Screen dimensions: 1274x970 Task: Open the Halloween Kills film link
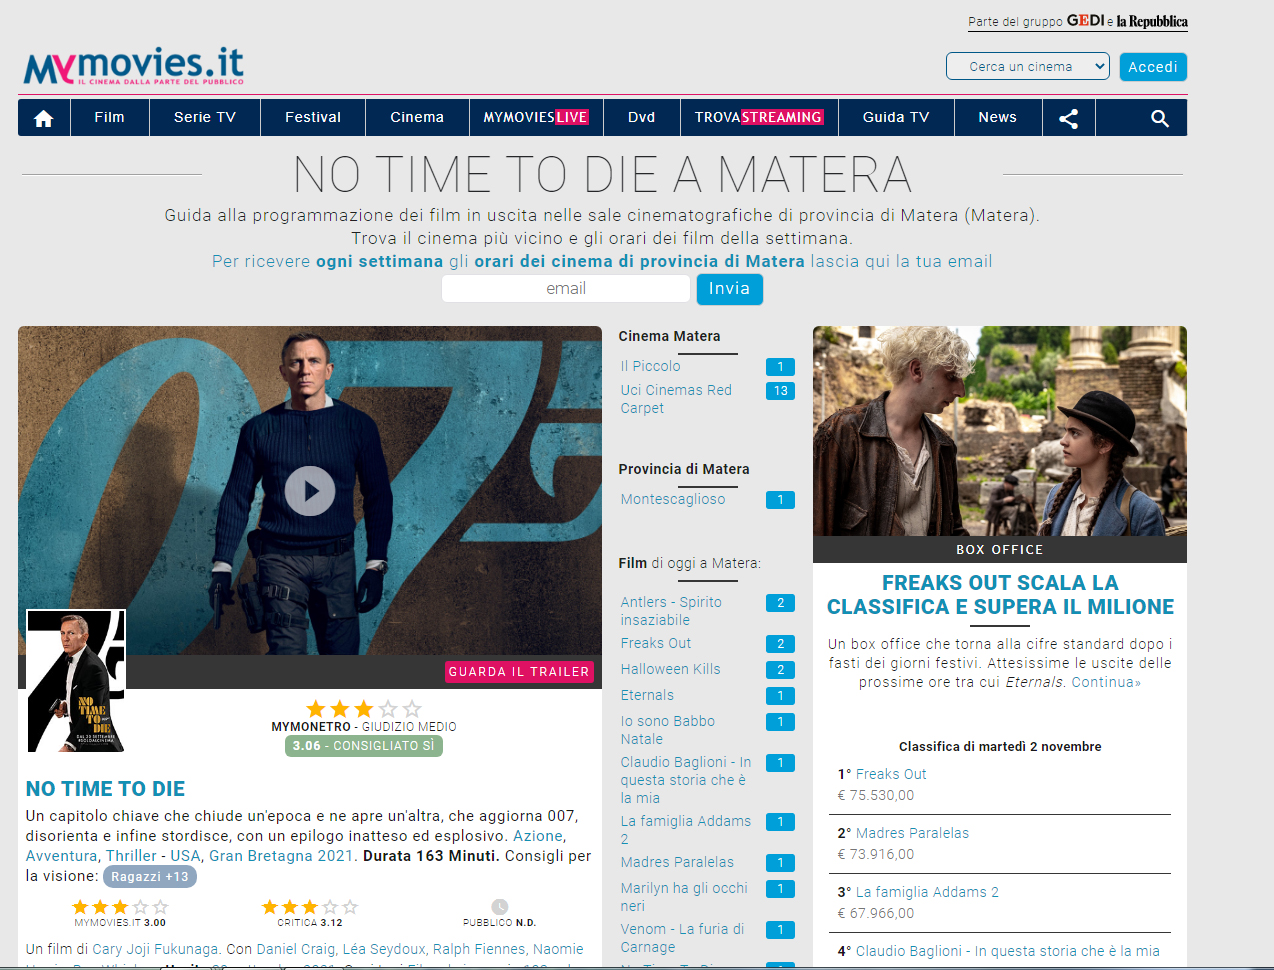click(670, 670)
